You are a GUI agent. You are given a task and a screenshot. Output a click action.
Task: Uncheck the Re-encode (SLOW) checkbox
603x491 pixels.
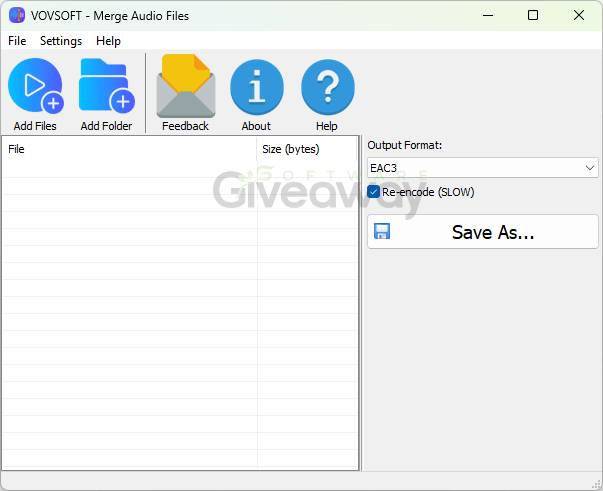(373, 191)
